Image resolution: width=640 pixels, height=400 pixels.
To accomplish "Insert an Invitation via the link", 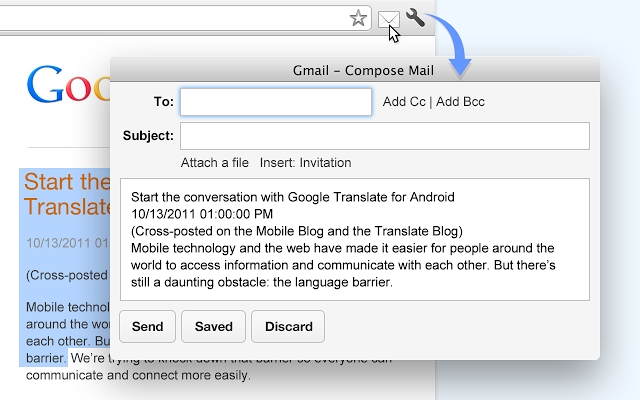I will 325,163.
